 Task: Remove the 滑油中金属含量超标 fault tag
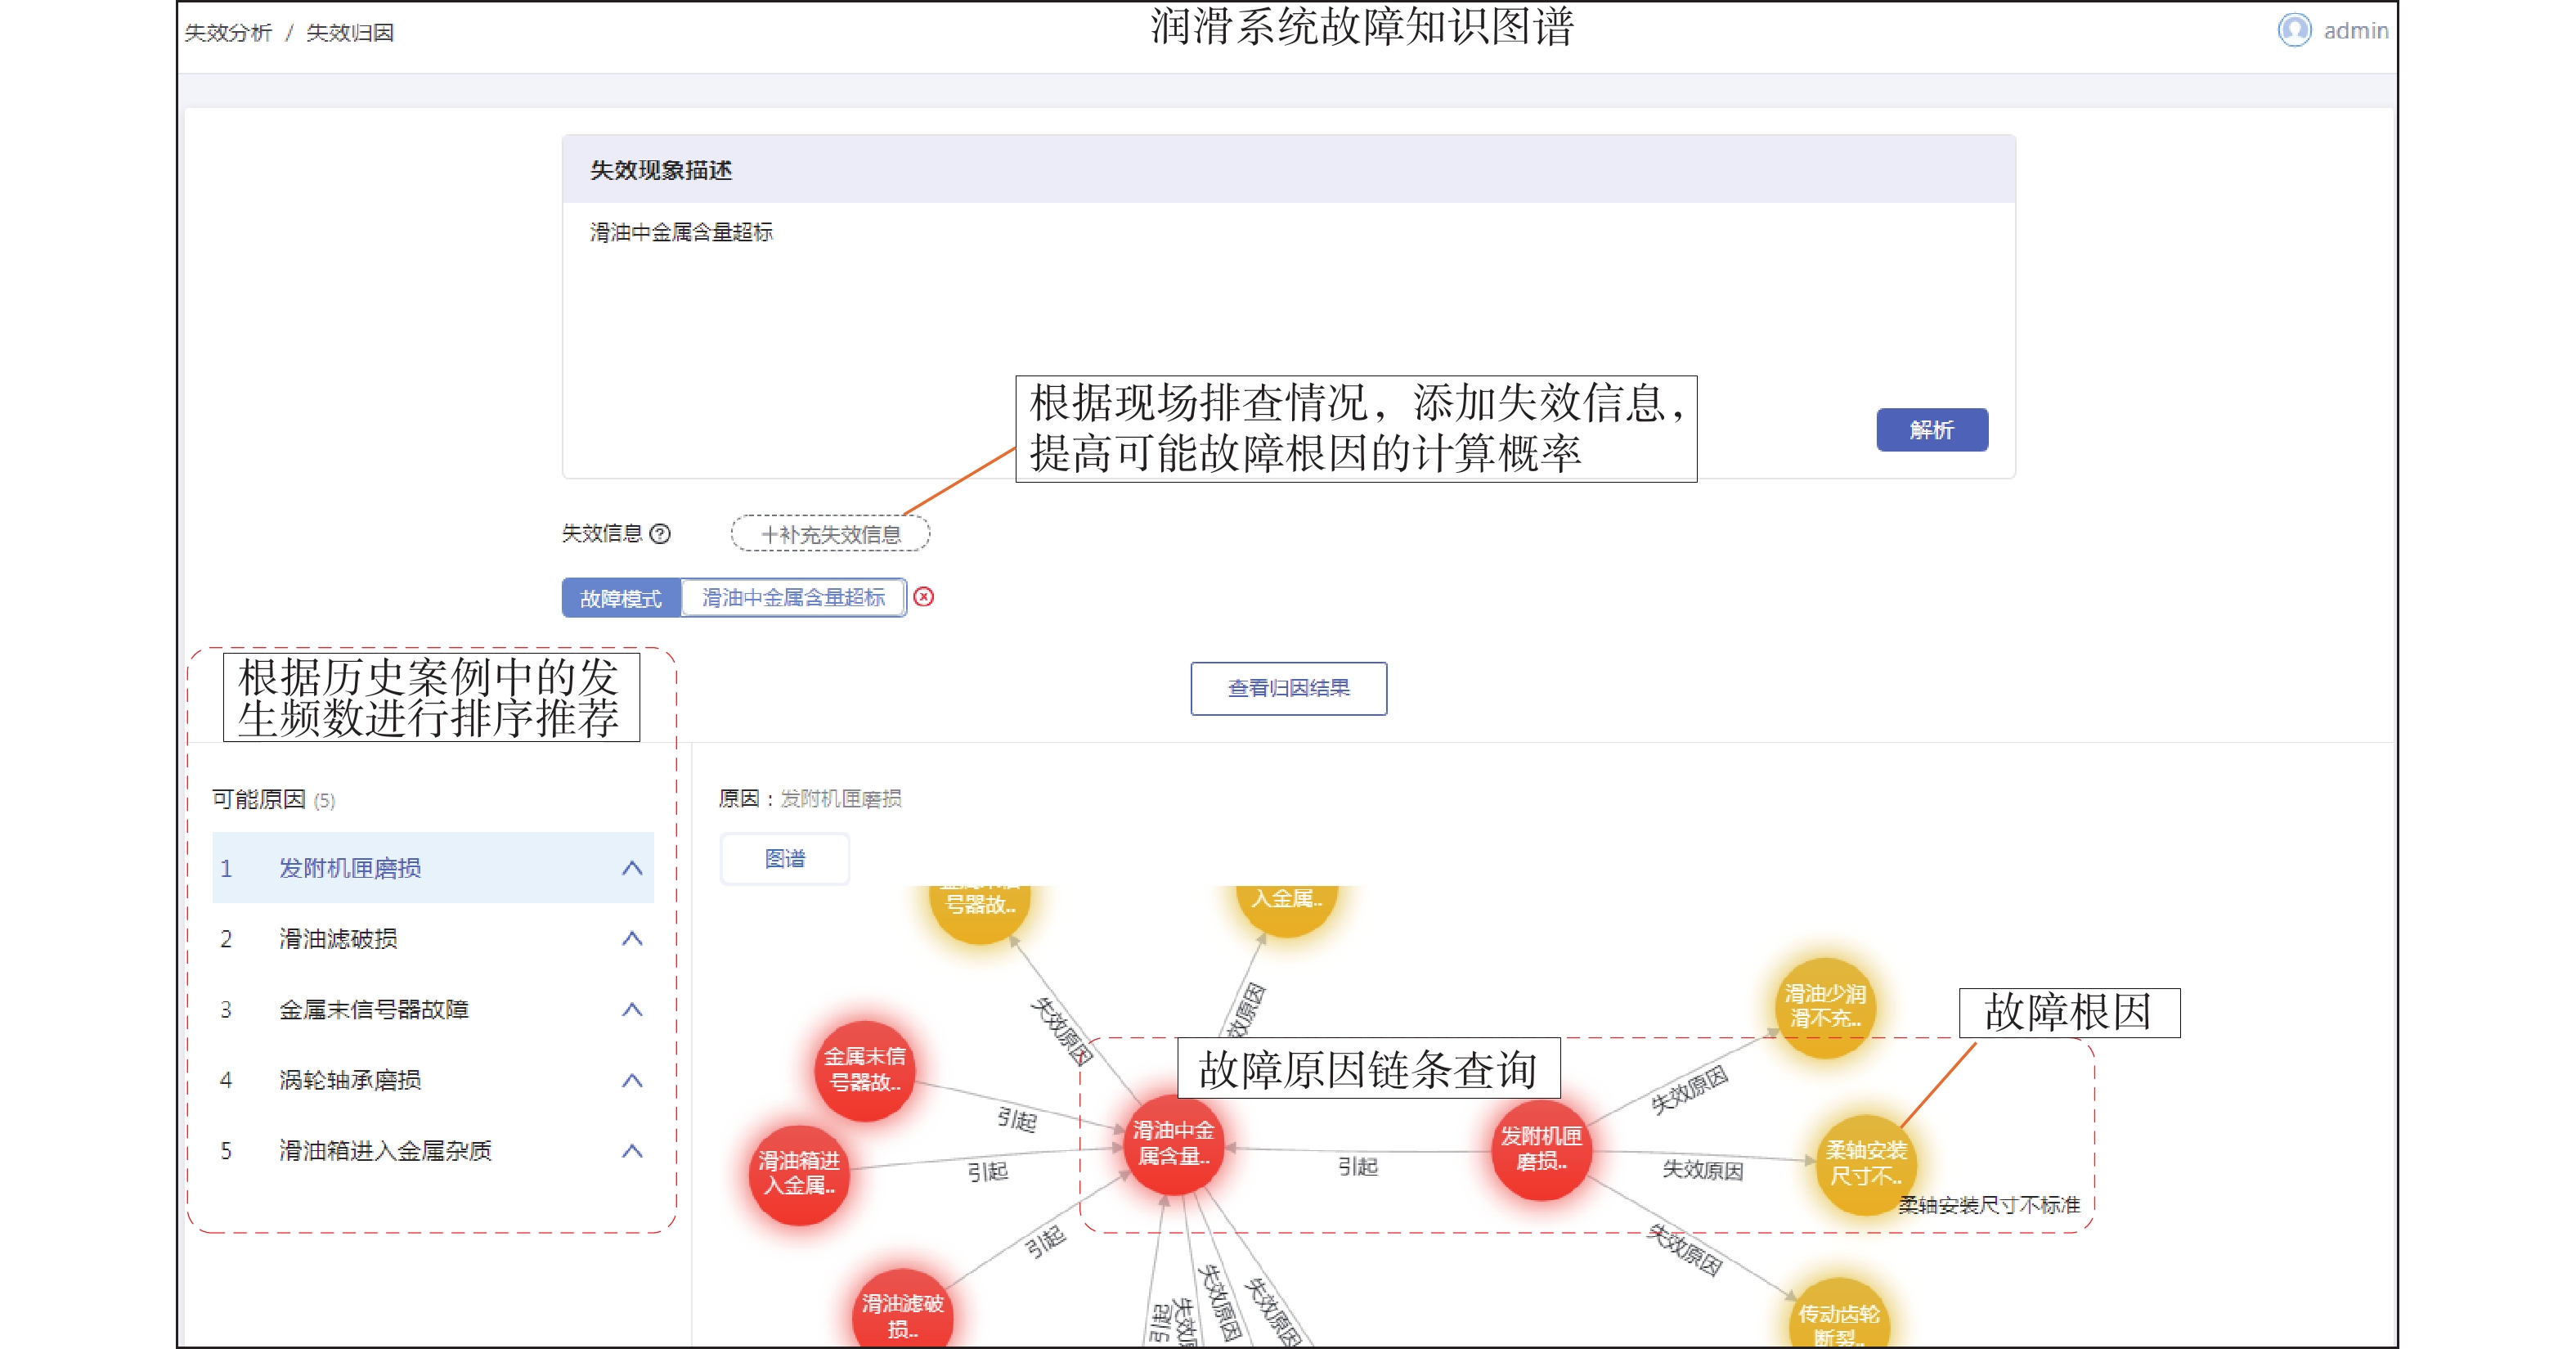(924, 597)
